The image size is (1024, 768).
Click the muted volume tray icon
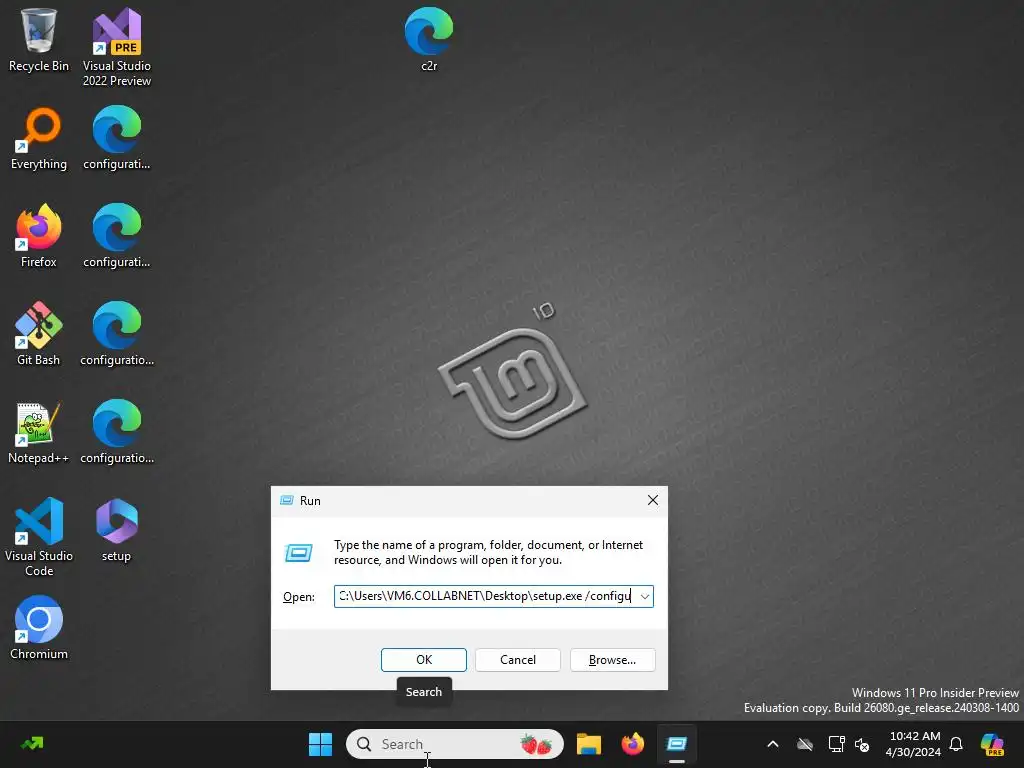pos(862,744)
